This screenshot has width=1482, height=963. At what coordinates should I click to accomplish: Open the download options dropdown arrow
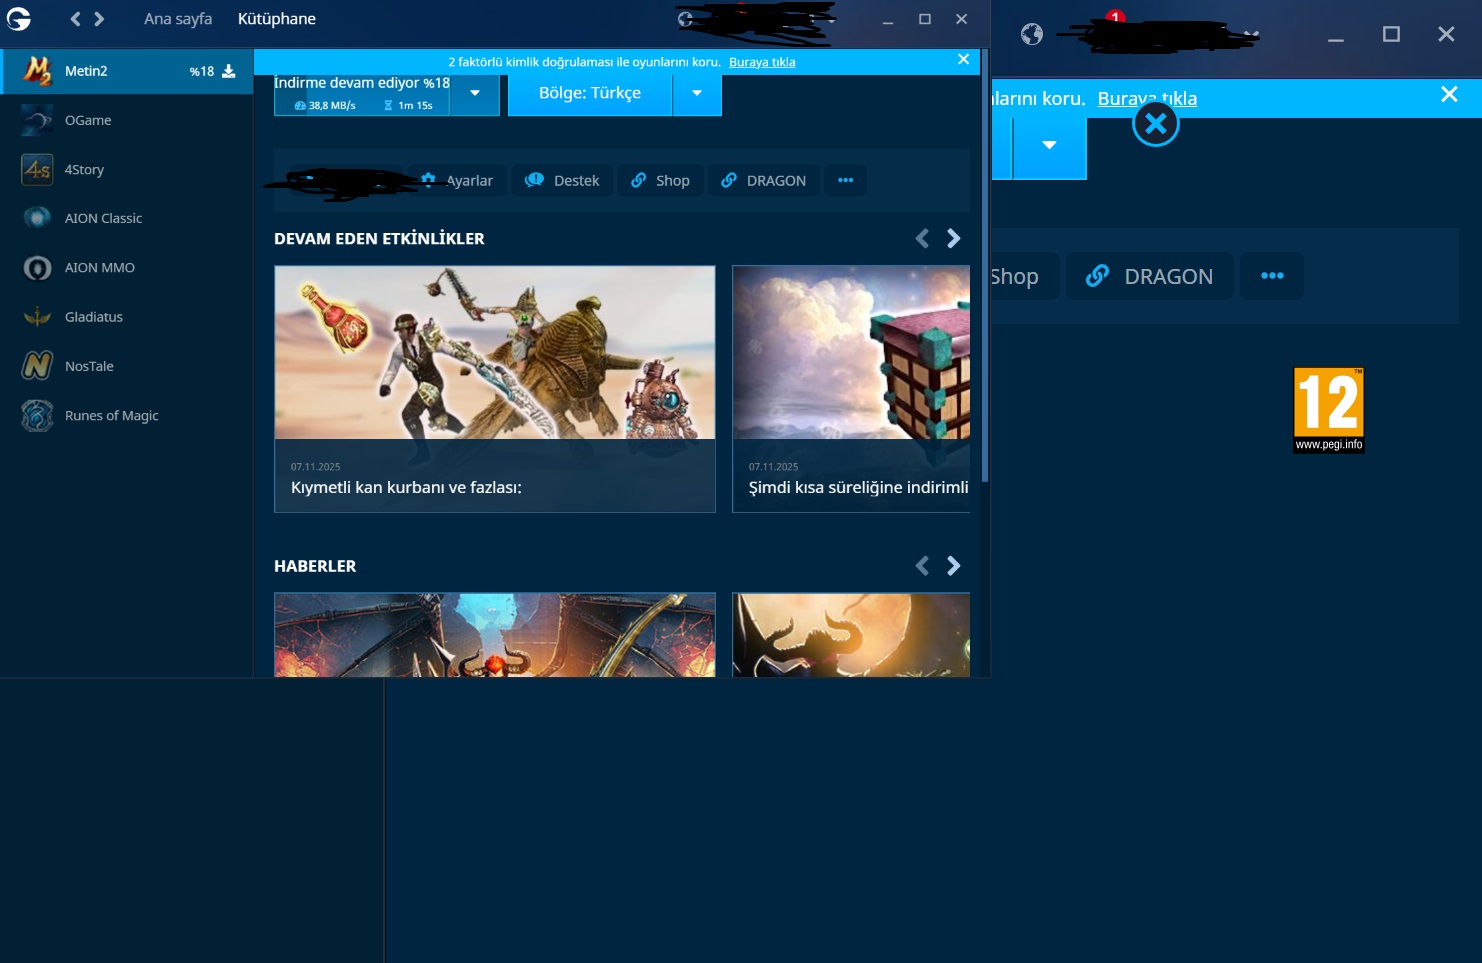click(475, 93)
